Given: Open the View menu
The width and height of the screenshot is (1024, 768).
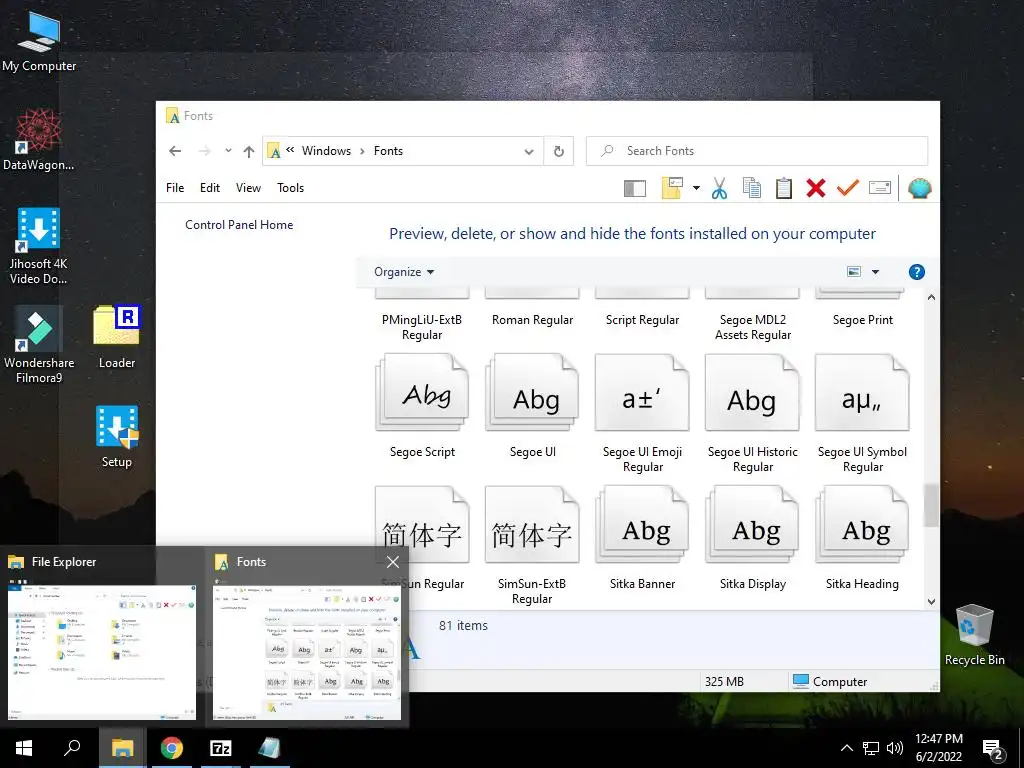Looking at the screenshot, I should pyautogui.click(x=248, y=188).
